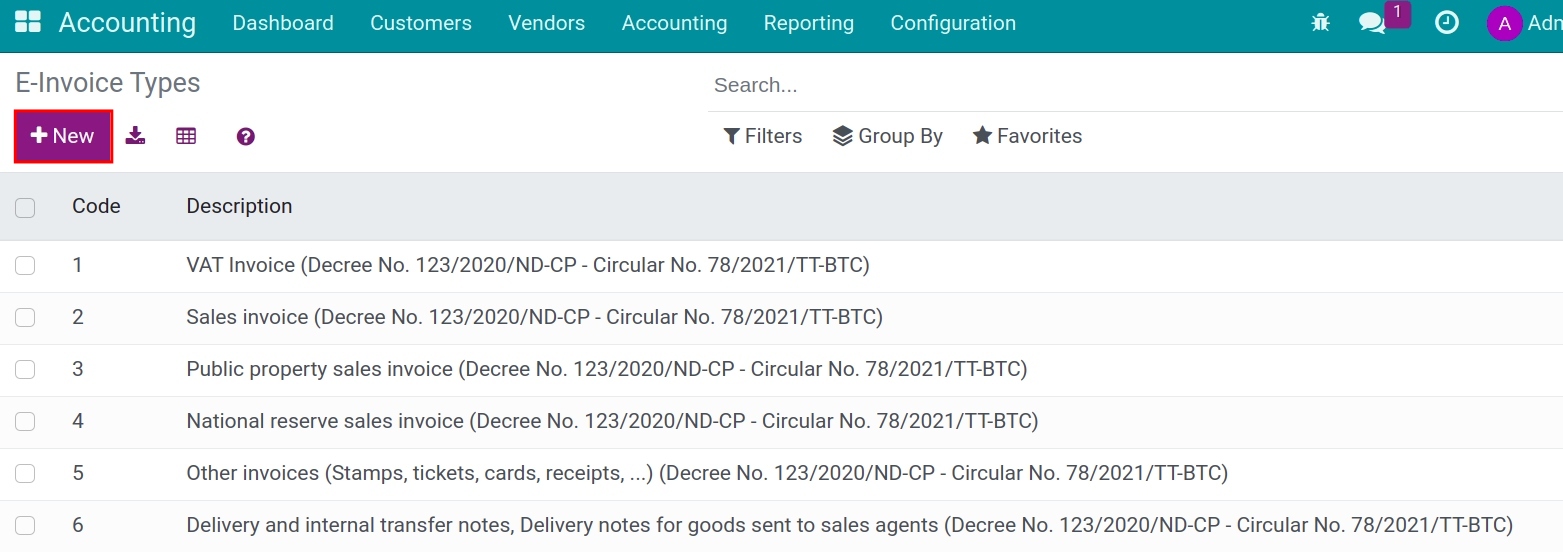This screenshot has height=552, width=1563.
Task: Open the apps grid home menu icon
Action: pyautogui.click(x=28, y=22)
